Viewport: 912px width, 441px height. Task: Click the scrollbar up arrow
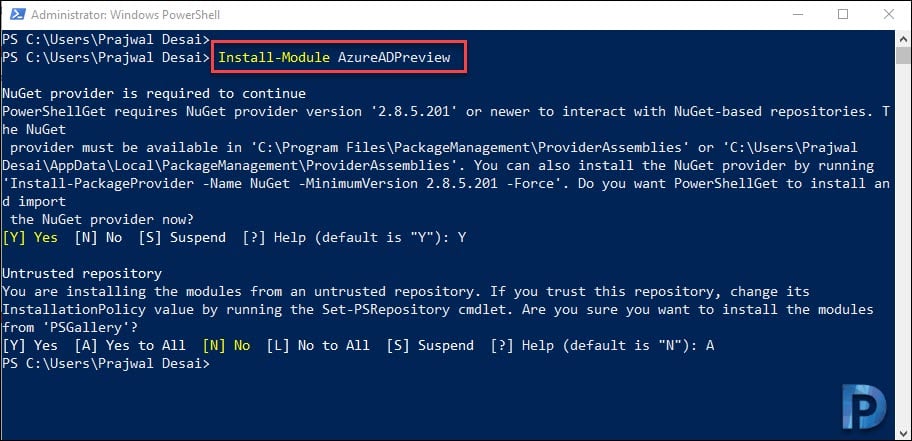(x=903, y=38)
